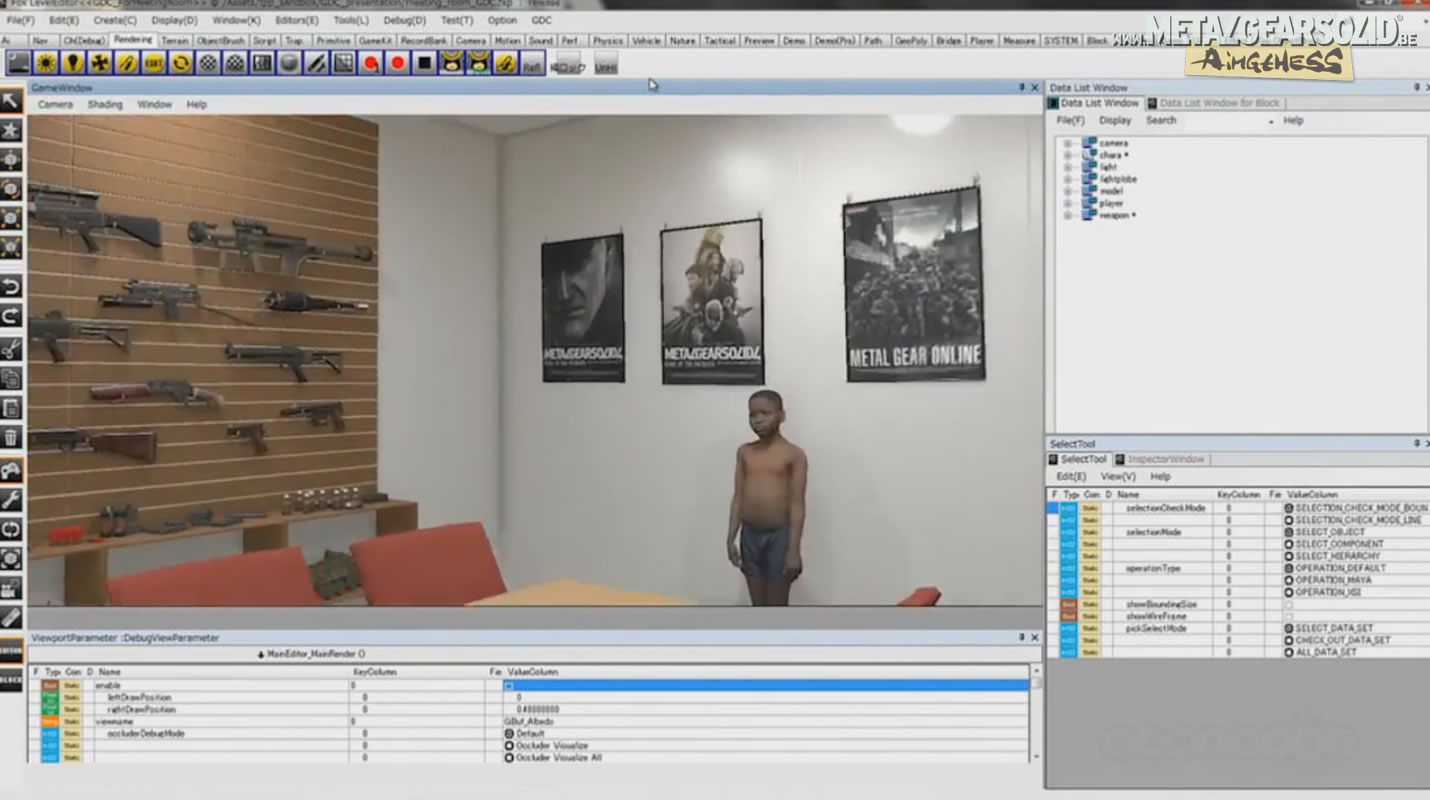This screenshot has width=1430, height=800.
Task: Click the wrench icon in the left sidebar
Action: (11, 499)
